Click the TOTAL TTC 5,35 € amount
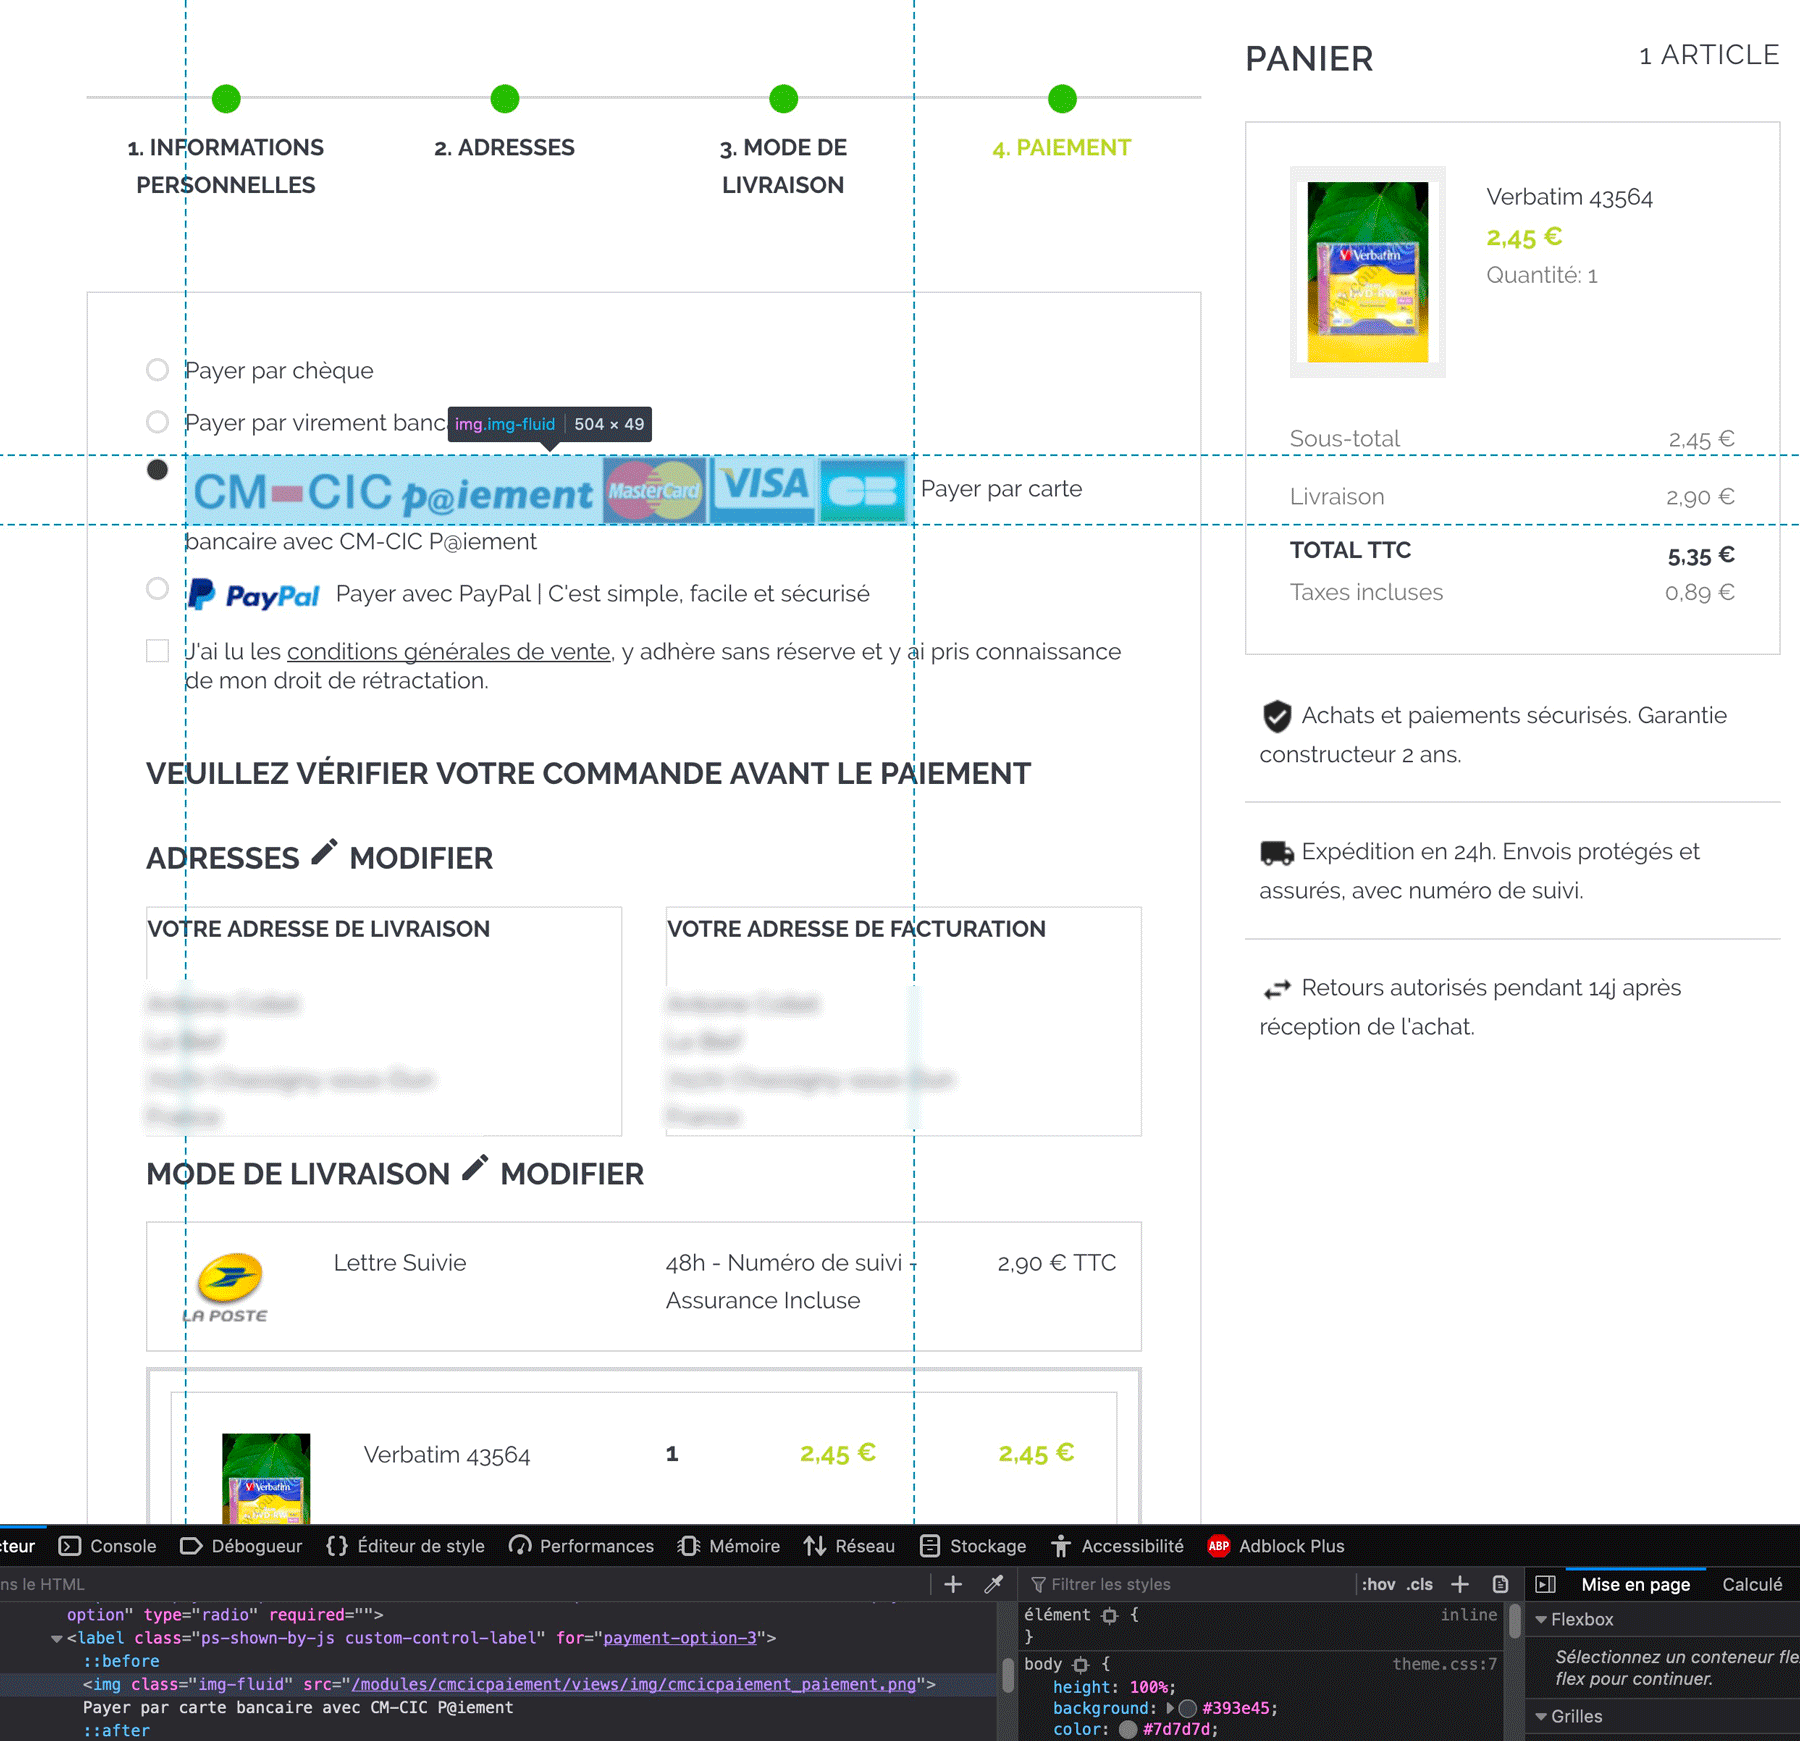The image size is (1800, 1741). (x=1700, y=556)
